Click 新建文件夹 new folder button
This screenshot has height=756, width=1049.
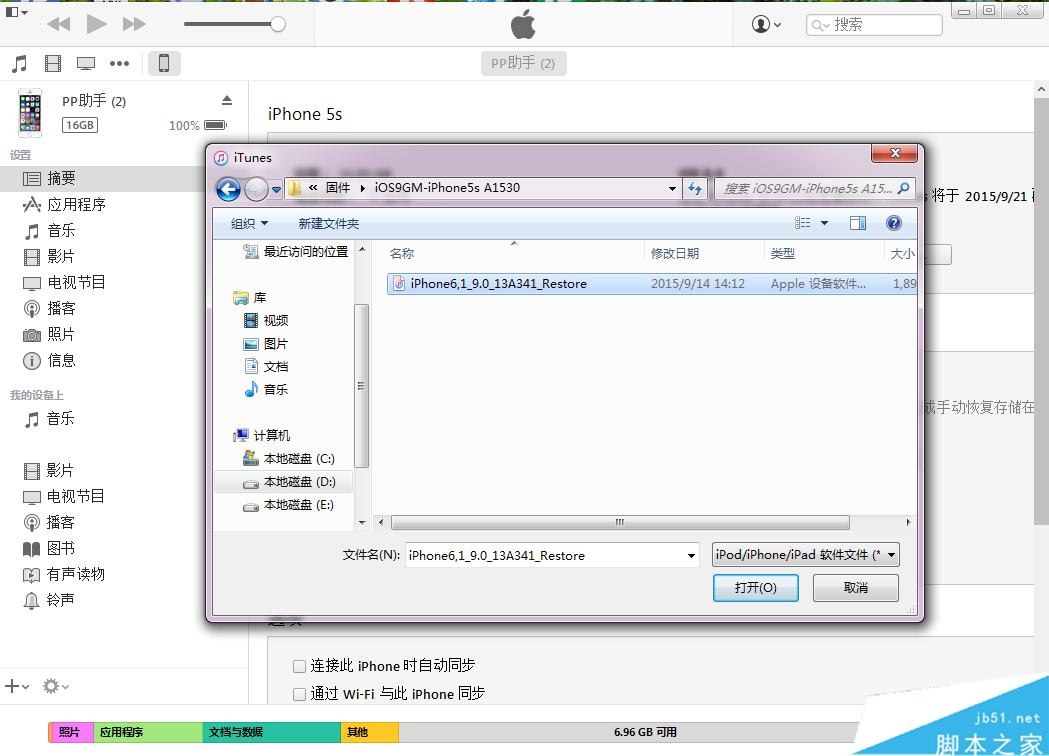(x=328, y=223)
